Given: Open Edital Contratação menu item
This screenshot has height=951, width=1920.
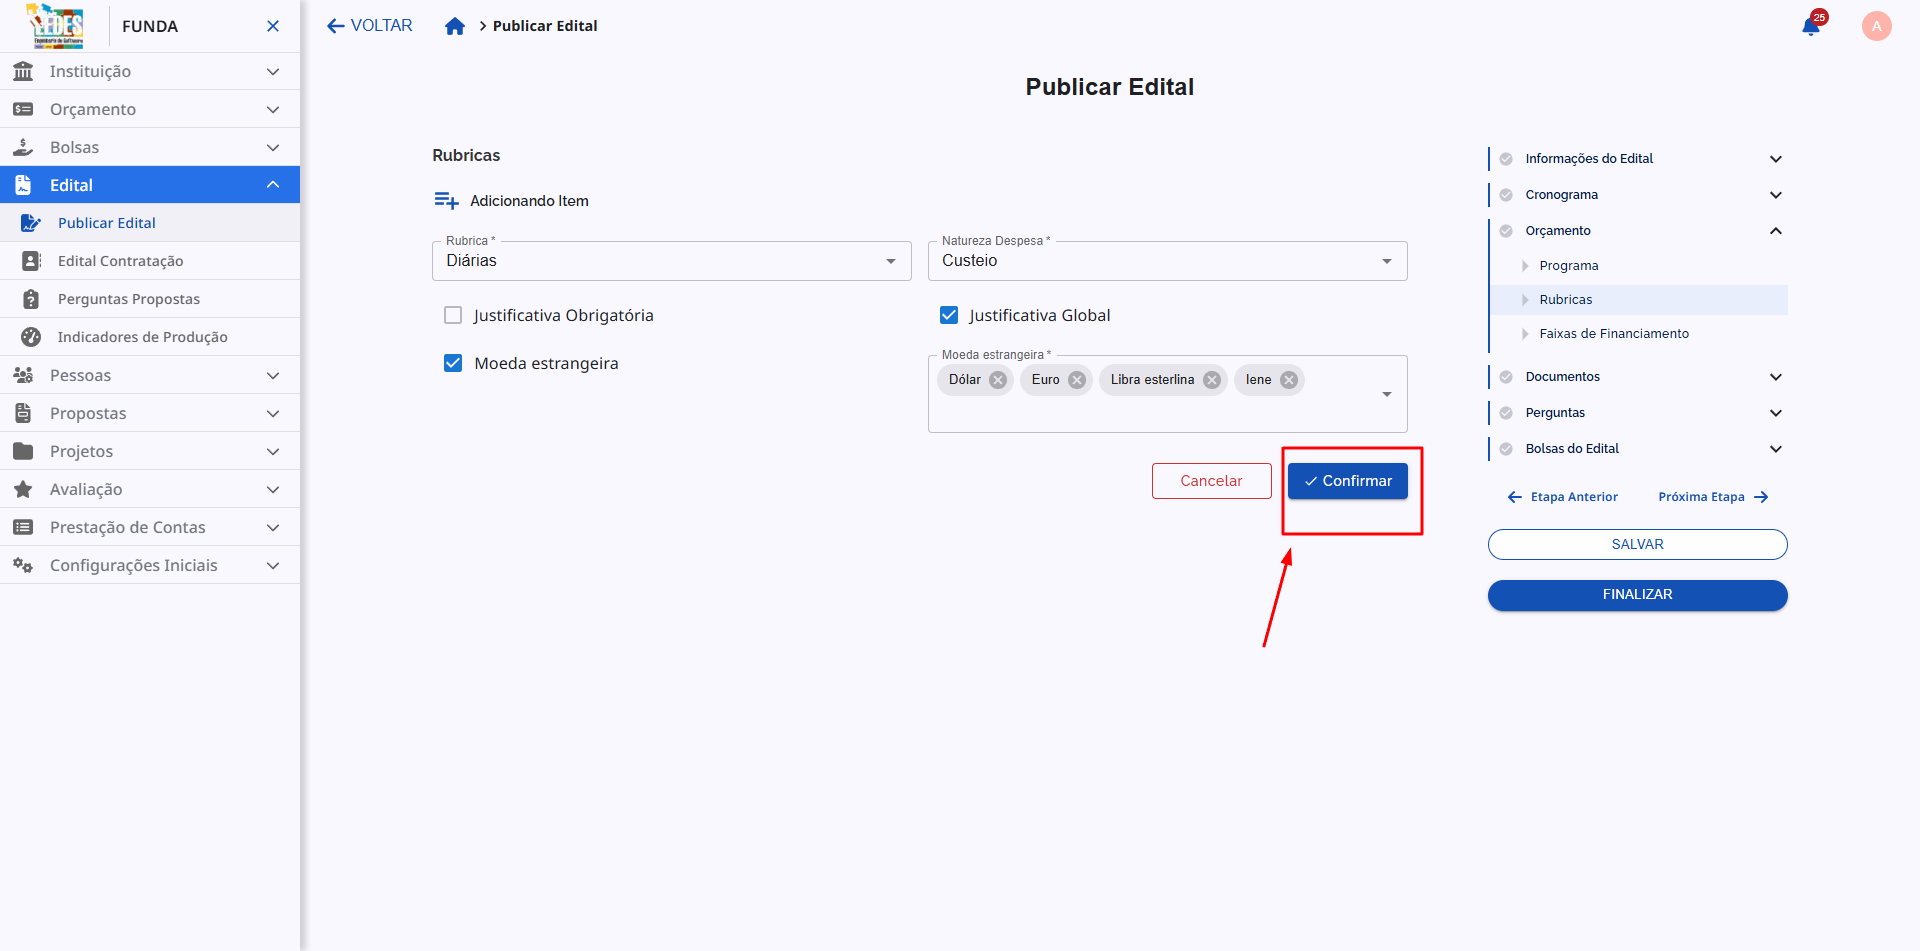Looking at the screenshot, I should click(120, 261).
